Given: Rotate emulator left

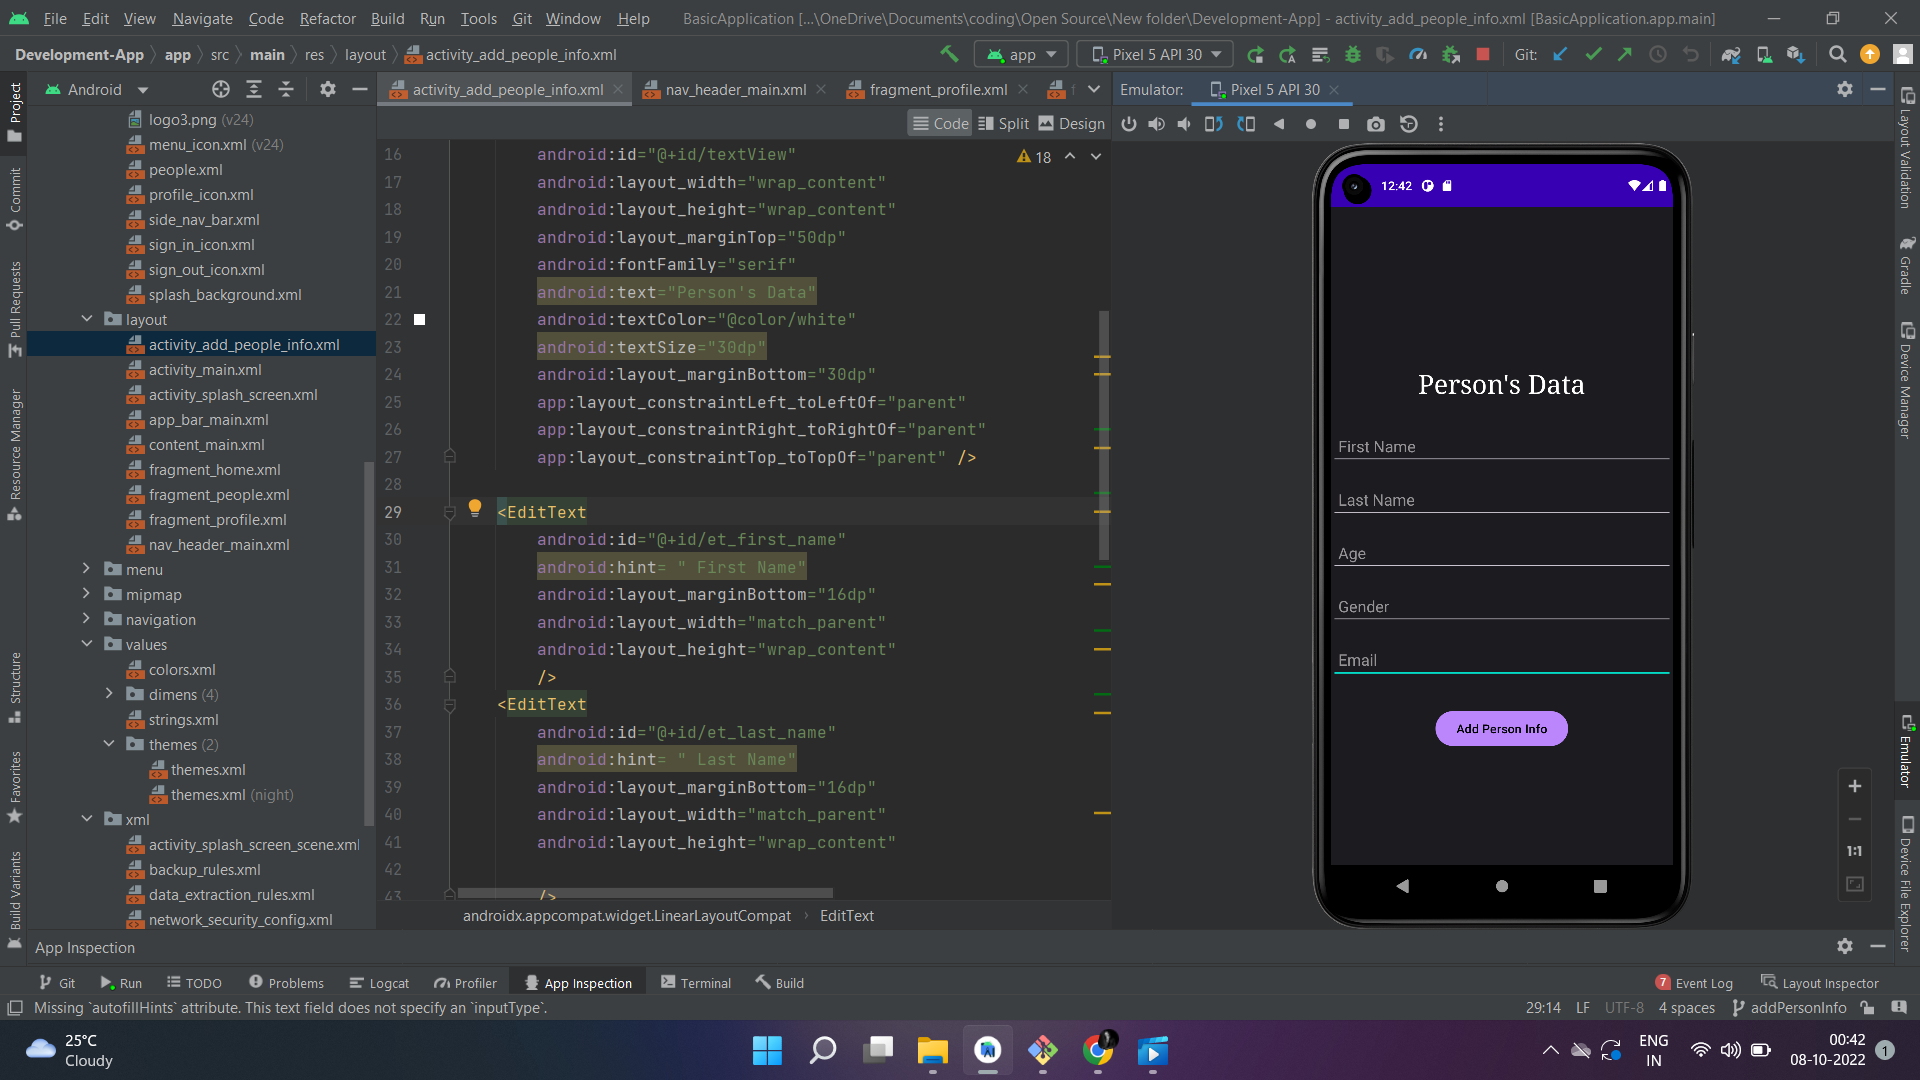Looking at the screenshot, I should click(1213, 124).
